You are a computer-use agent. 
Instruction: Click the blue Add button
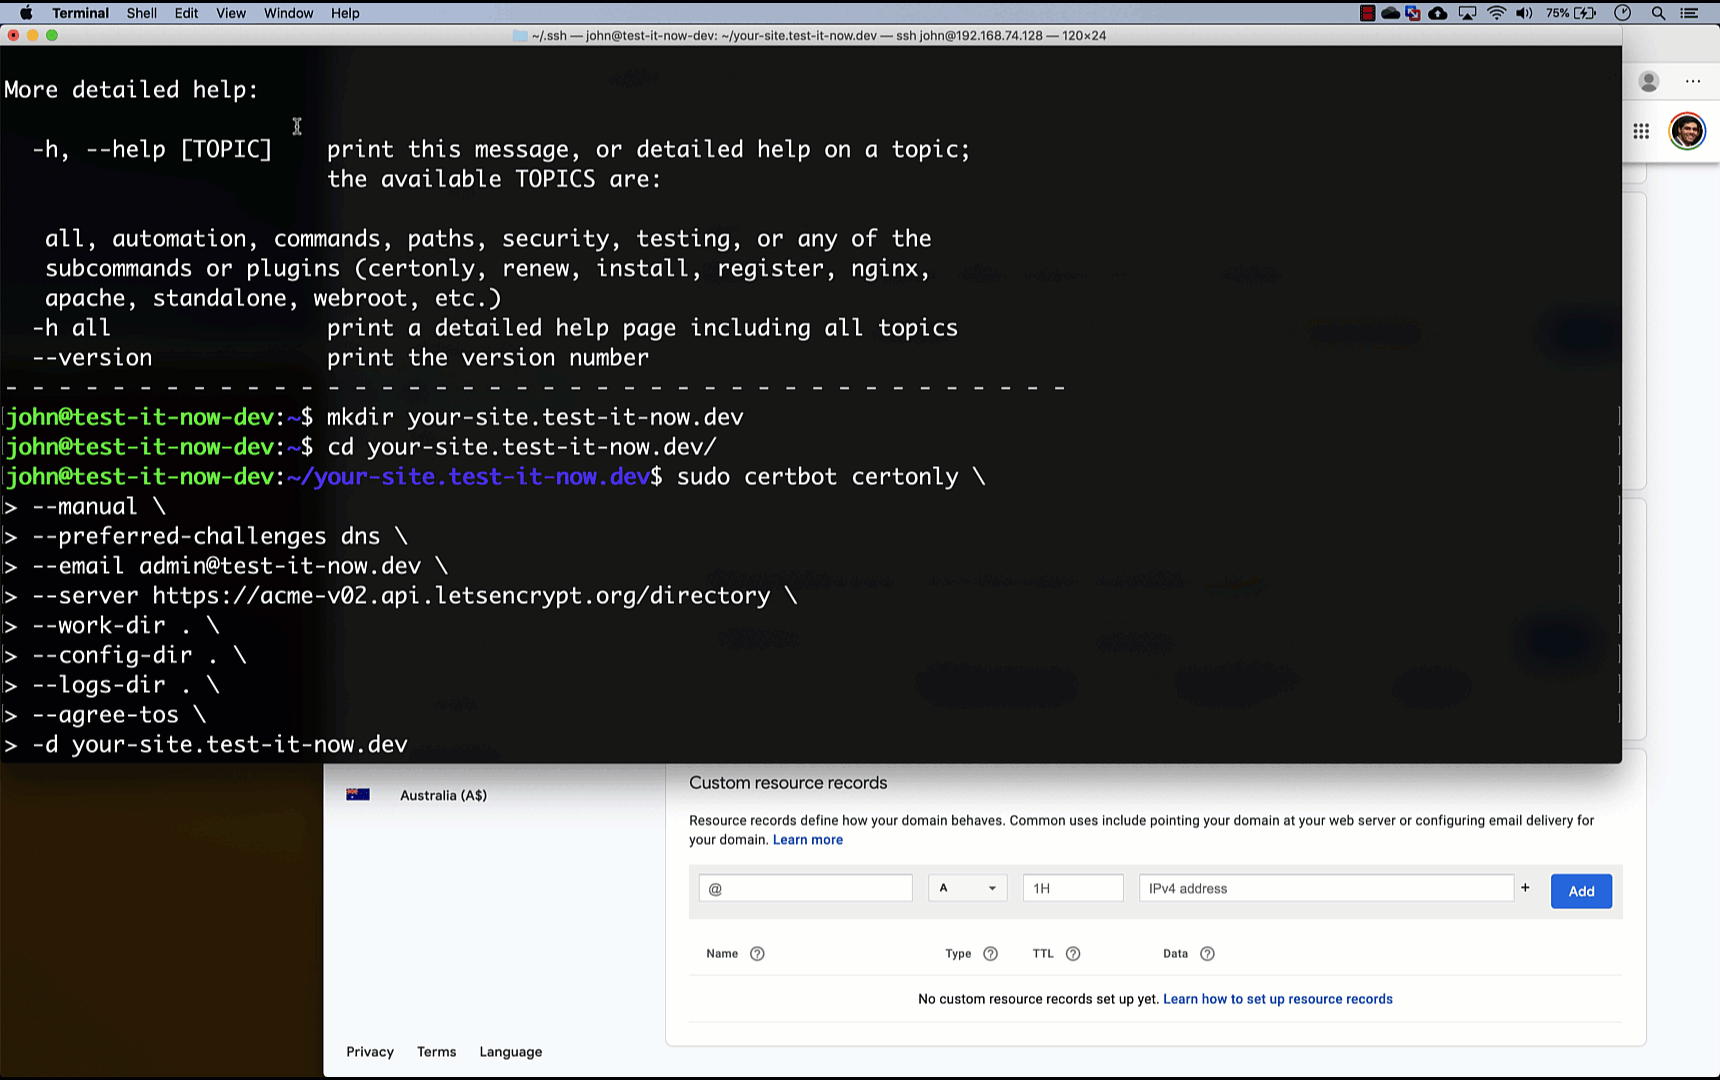coord(1581,891)
